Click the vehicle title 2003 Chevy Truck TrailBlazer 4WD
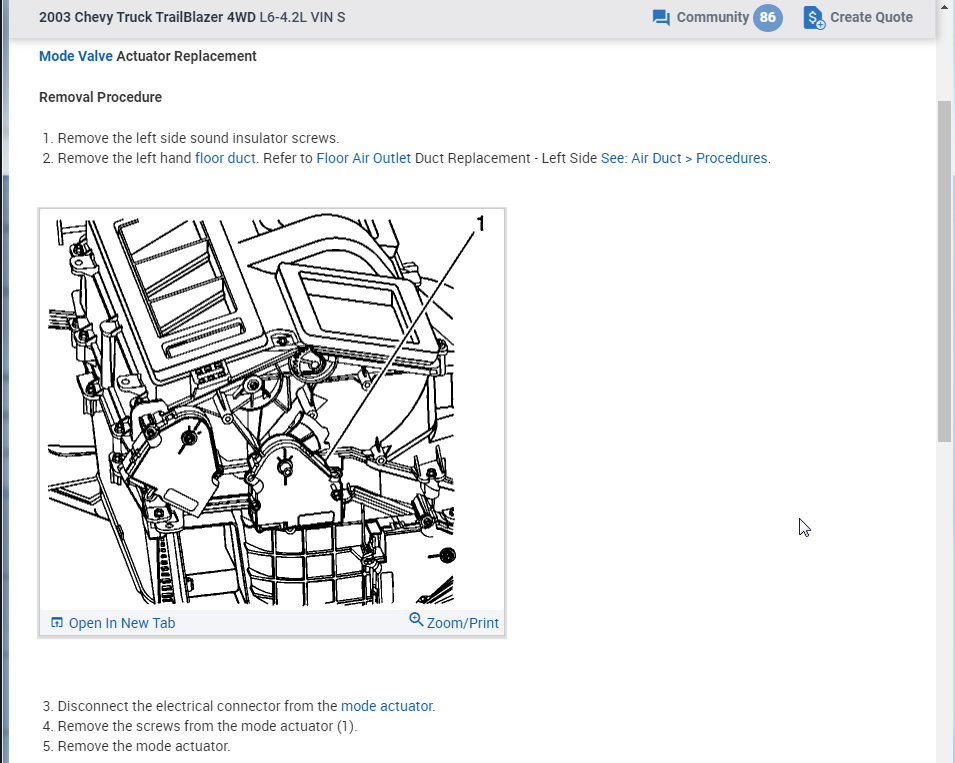The height and width of the screenshot is (763, 955). click(147, 17)
